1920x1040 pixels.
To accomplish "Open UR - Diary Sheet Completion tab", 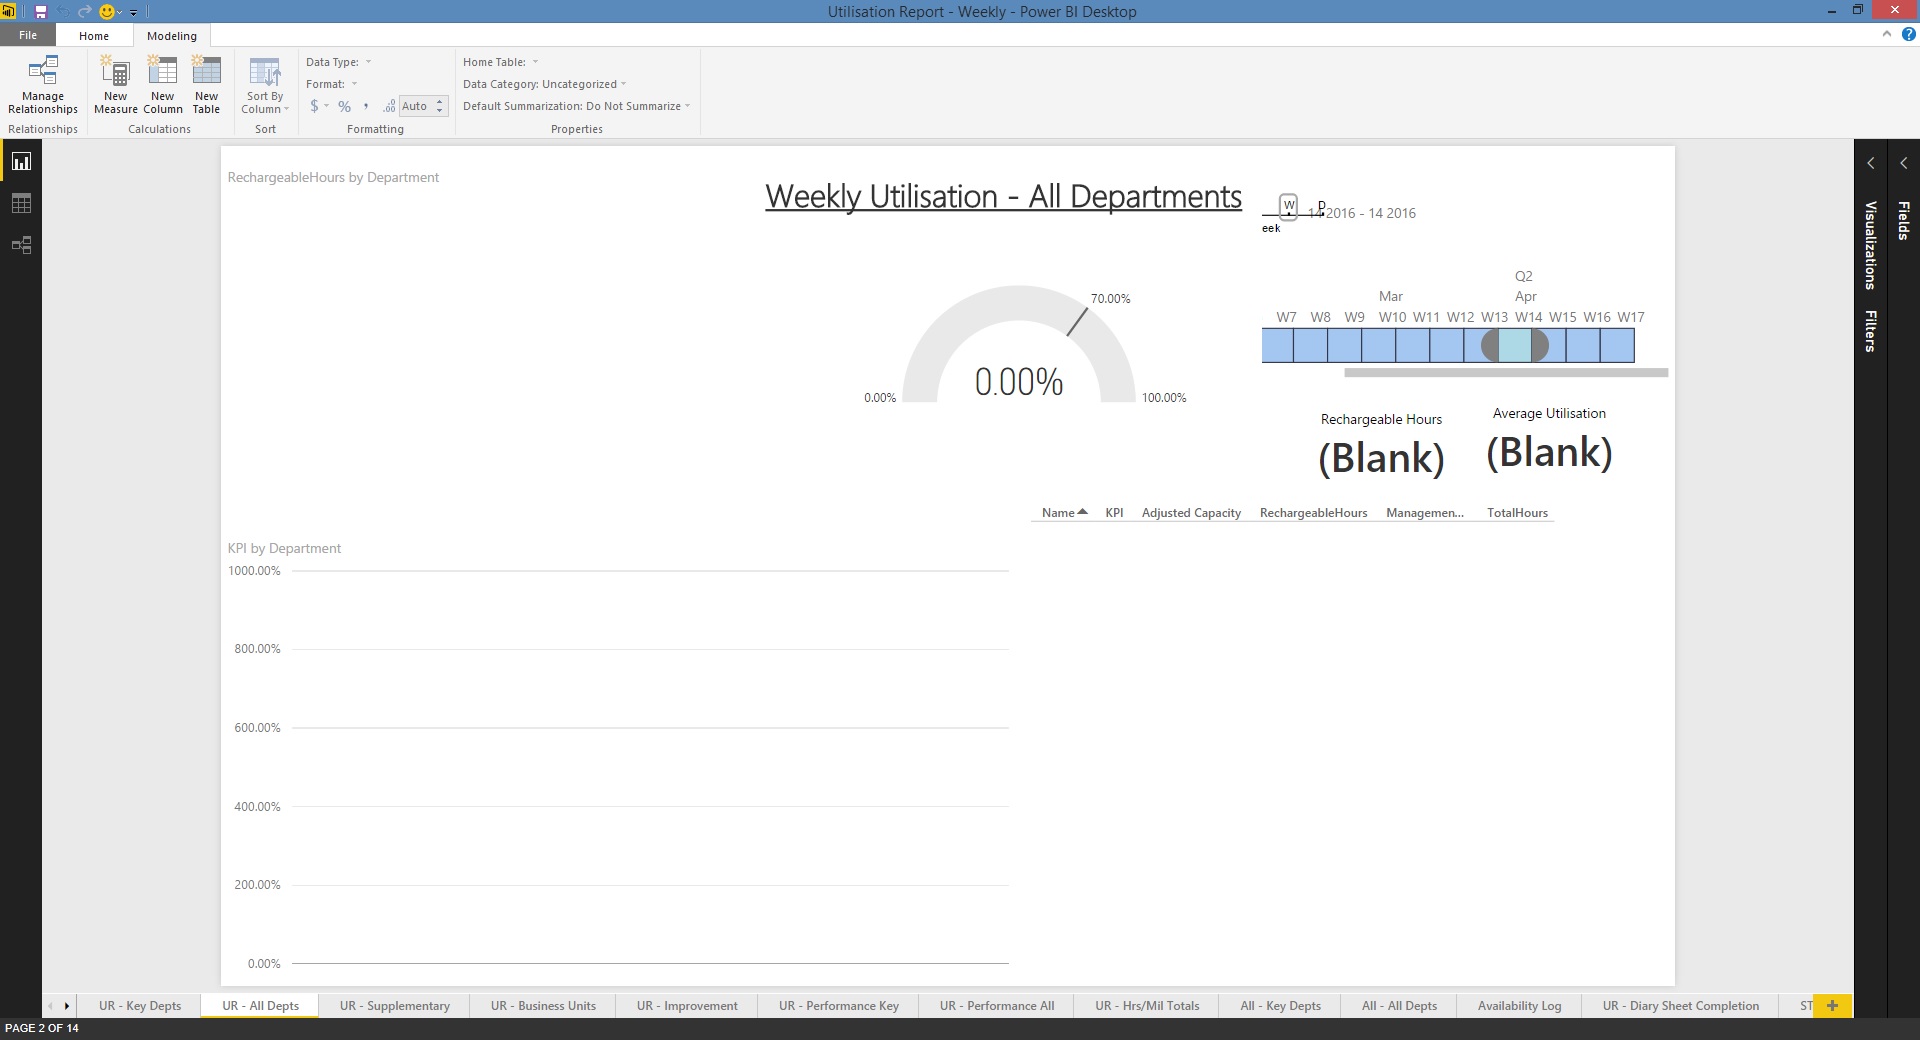I will click(1680, 1006).
